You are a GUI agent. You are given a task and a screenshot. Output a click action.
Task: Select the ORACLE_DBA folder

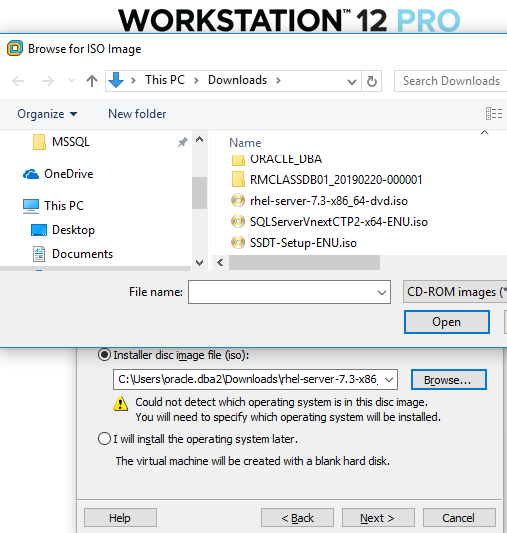click(285, 159)
